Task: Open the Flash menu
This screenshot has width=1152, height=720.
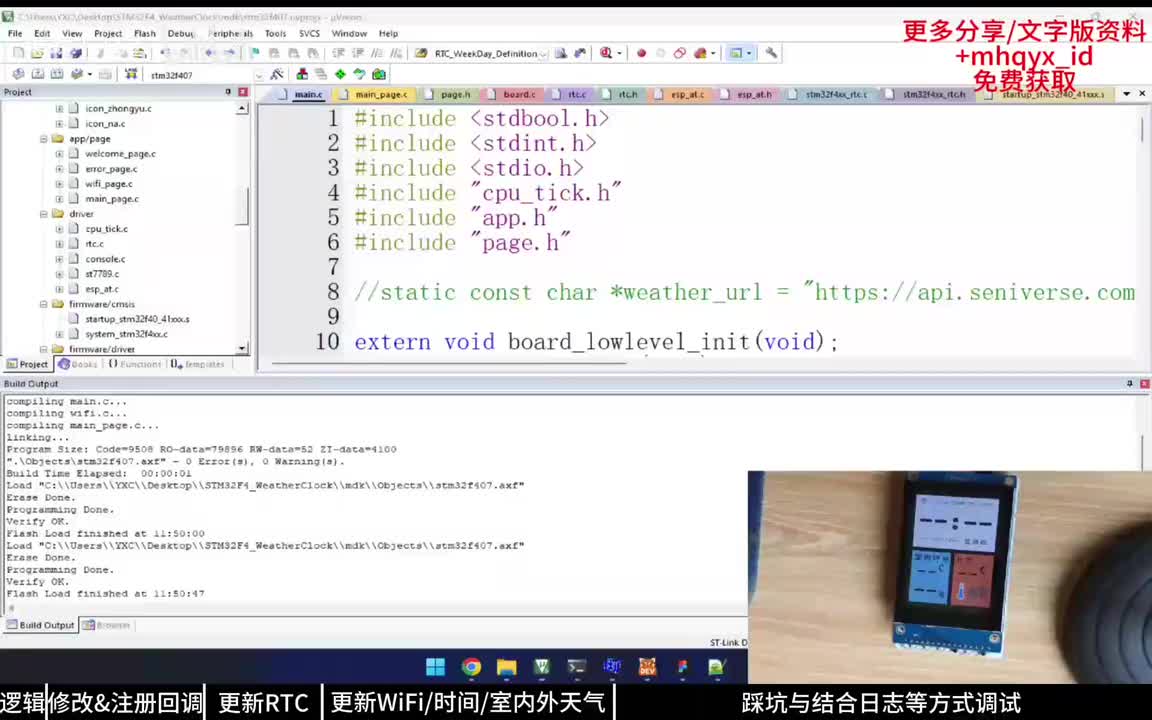Action: (x=145, y=34)
